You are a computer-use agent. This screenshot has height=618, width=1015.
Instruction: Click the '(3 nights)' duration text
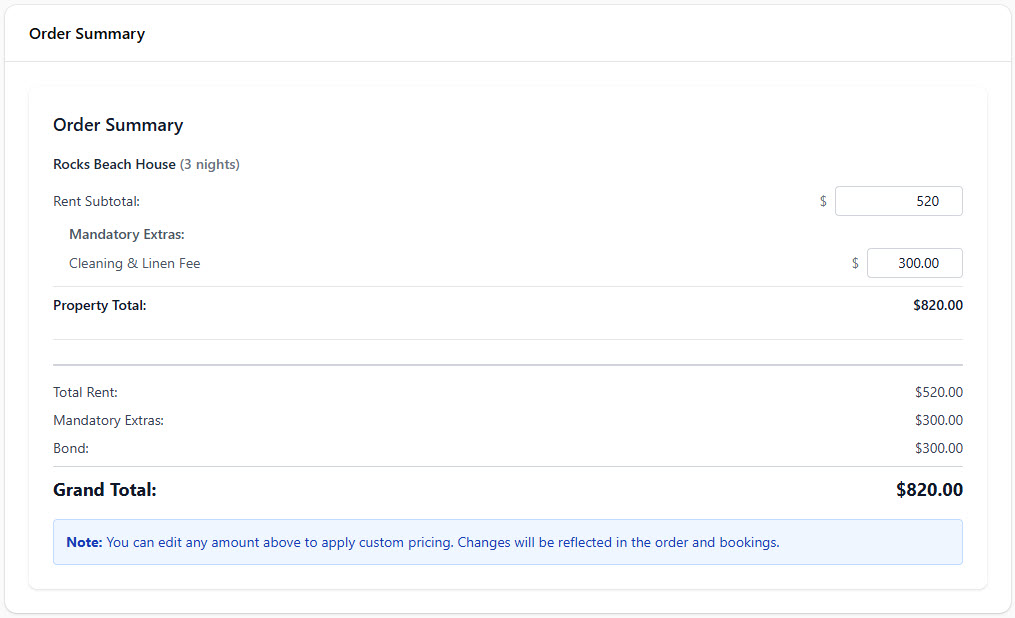tap(210, 164)
